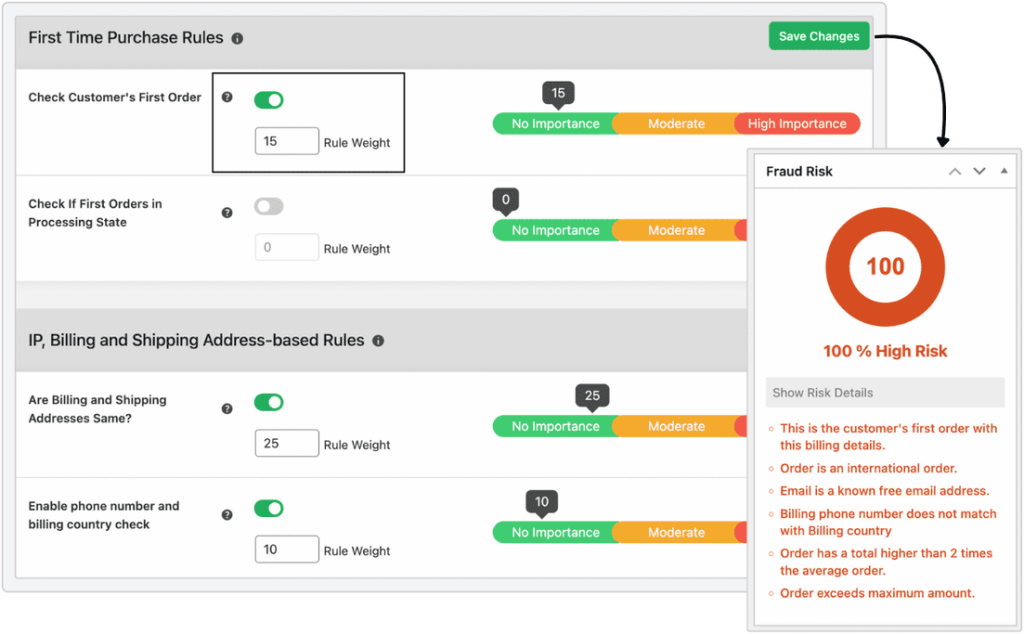Screen dimensions: 1024x634
Task: Click Are Billing and Shipping Addresses Same label
Action: click(x=97, y=409)
